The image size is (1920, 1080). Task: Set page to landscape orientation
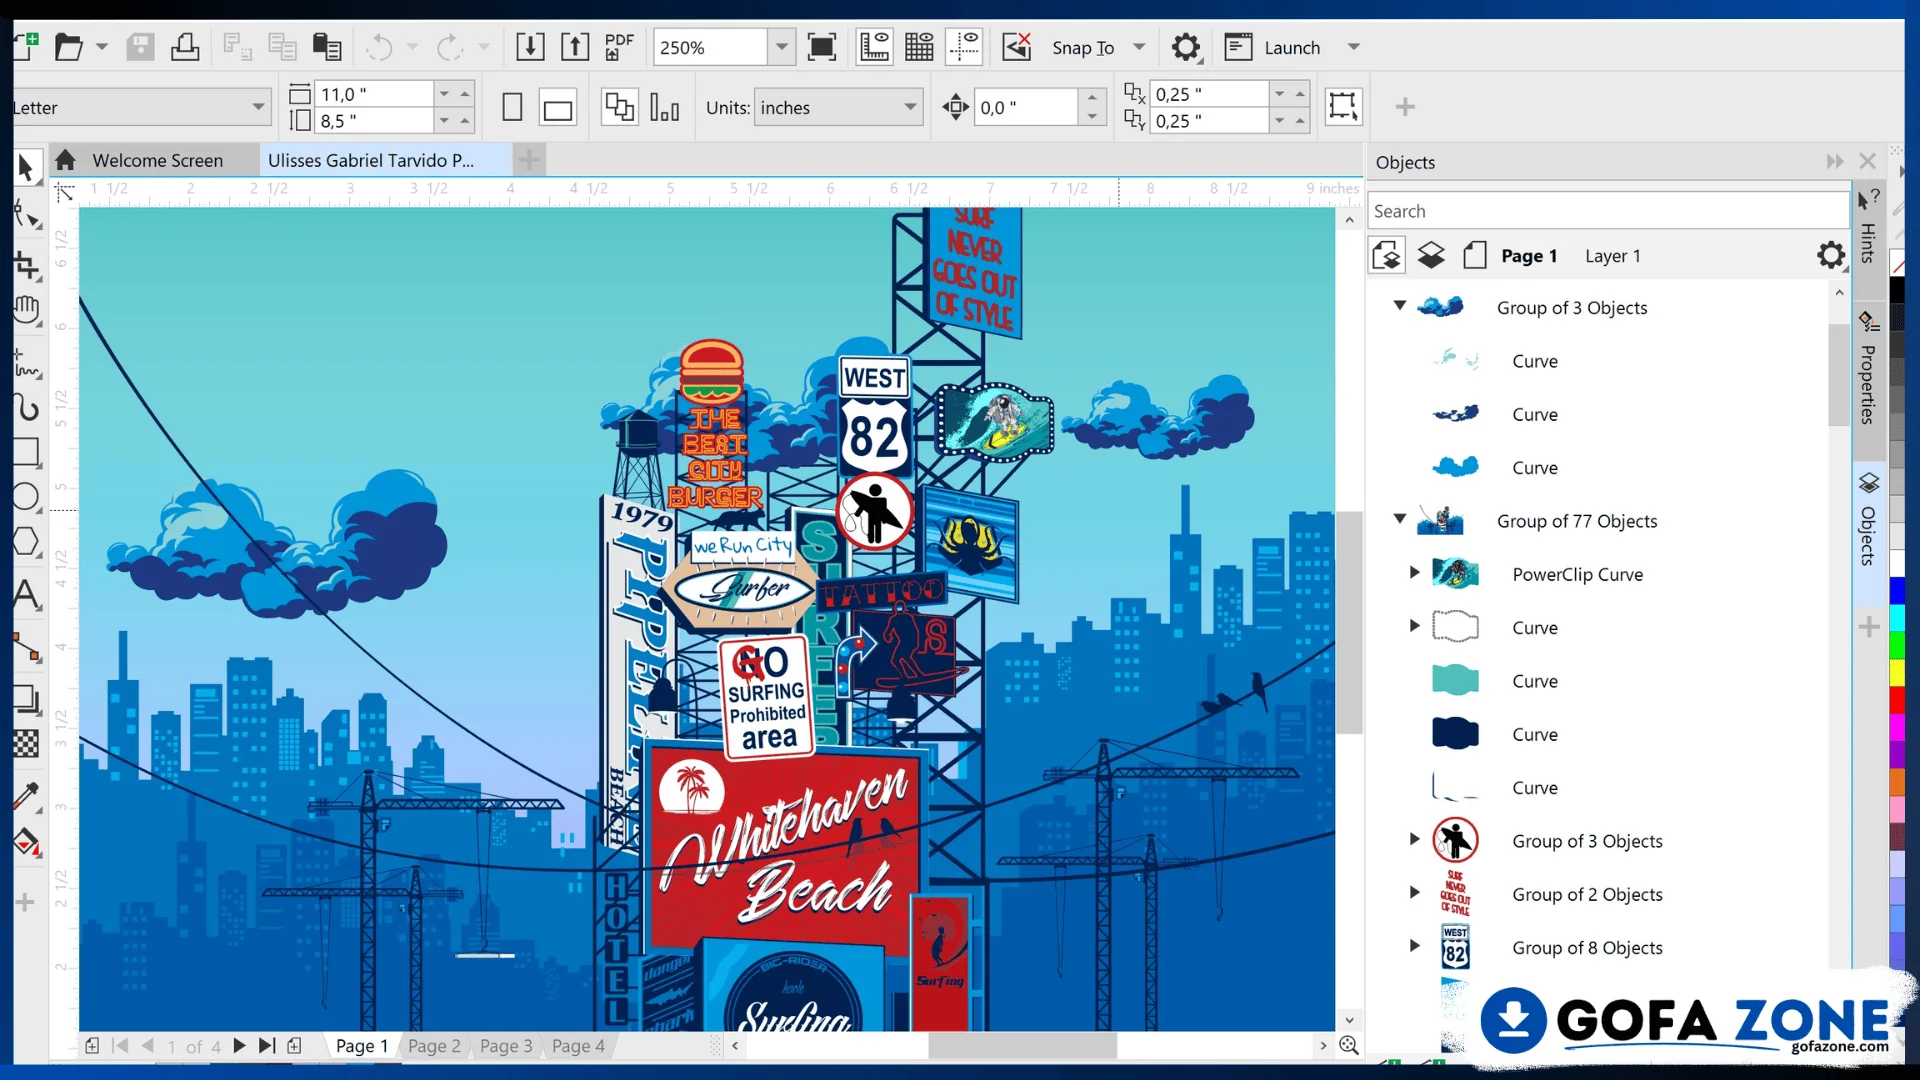click(x=557, y=108)
